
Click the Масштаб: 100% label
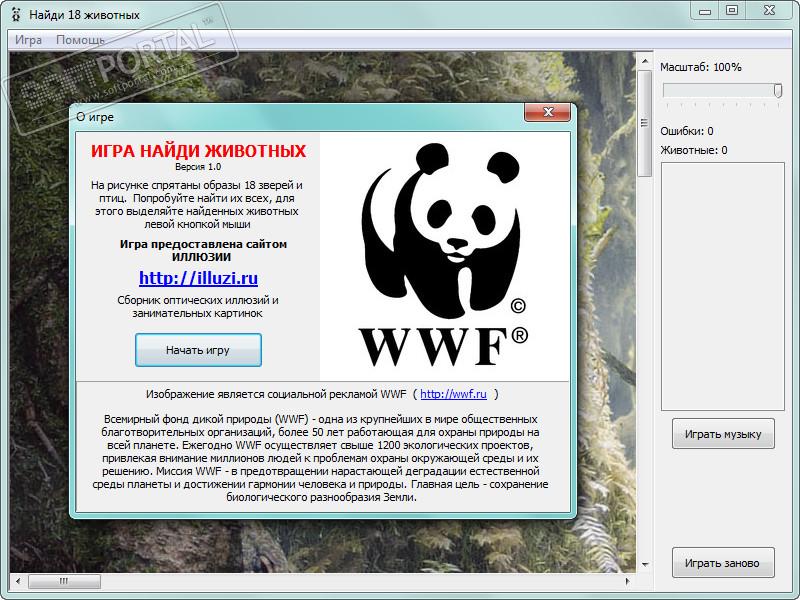tap(701, 67)
